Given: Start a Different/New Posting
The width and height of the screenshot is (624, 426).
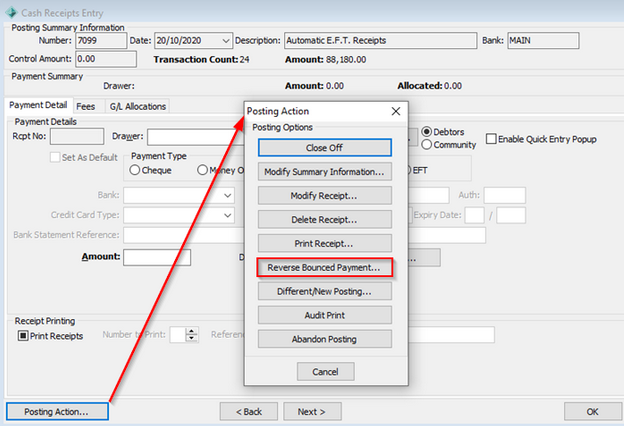Looking at the screenshot, I should 325,292.
